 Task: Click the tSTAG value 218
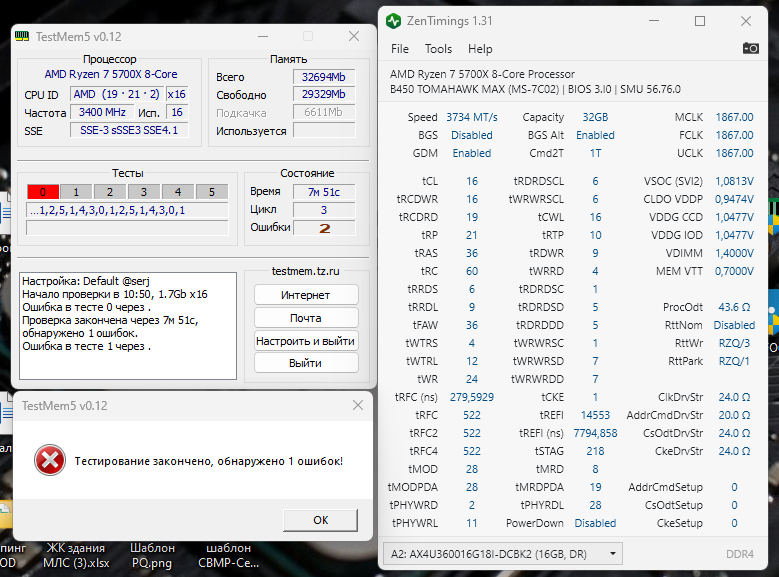(x=595, y=451)
